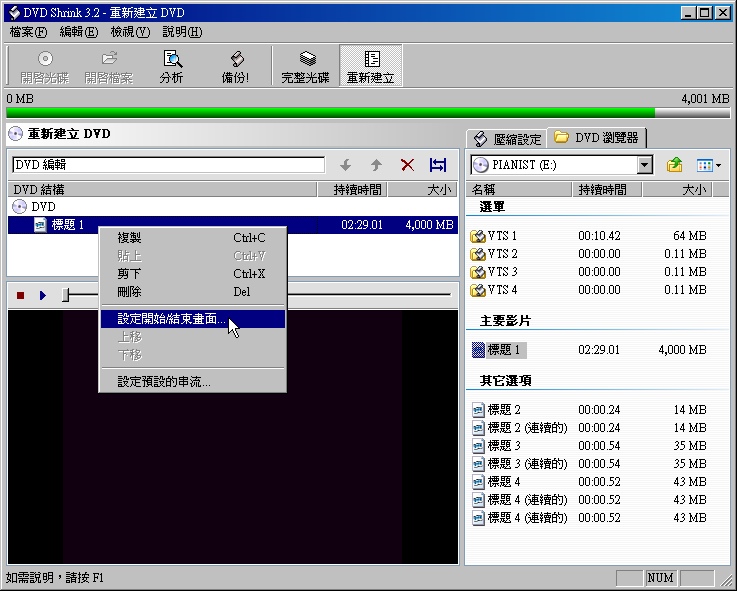Switch to the DVD 瀏覽器 tab
This screenshot has width=737, height=591.
596,137
